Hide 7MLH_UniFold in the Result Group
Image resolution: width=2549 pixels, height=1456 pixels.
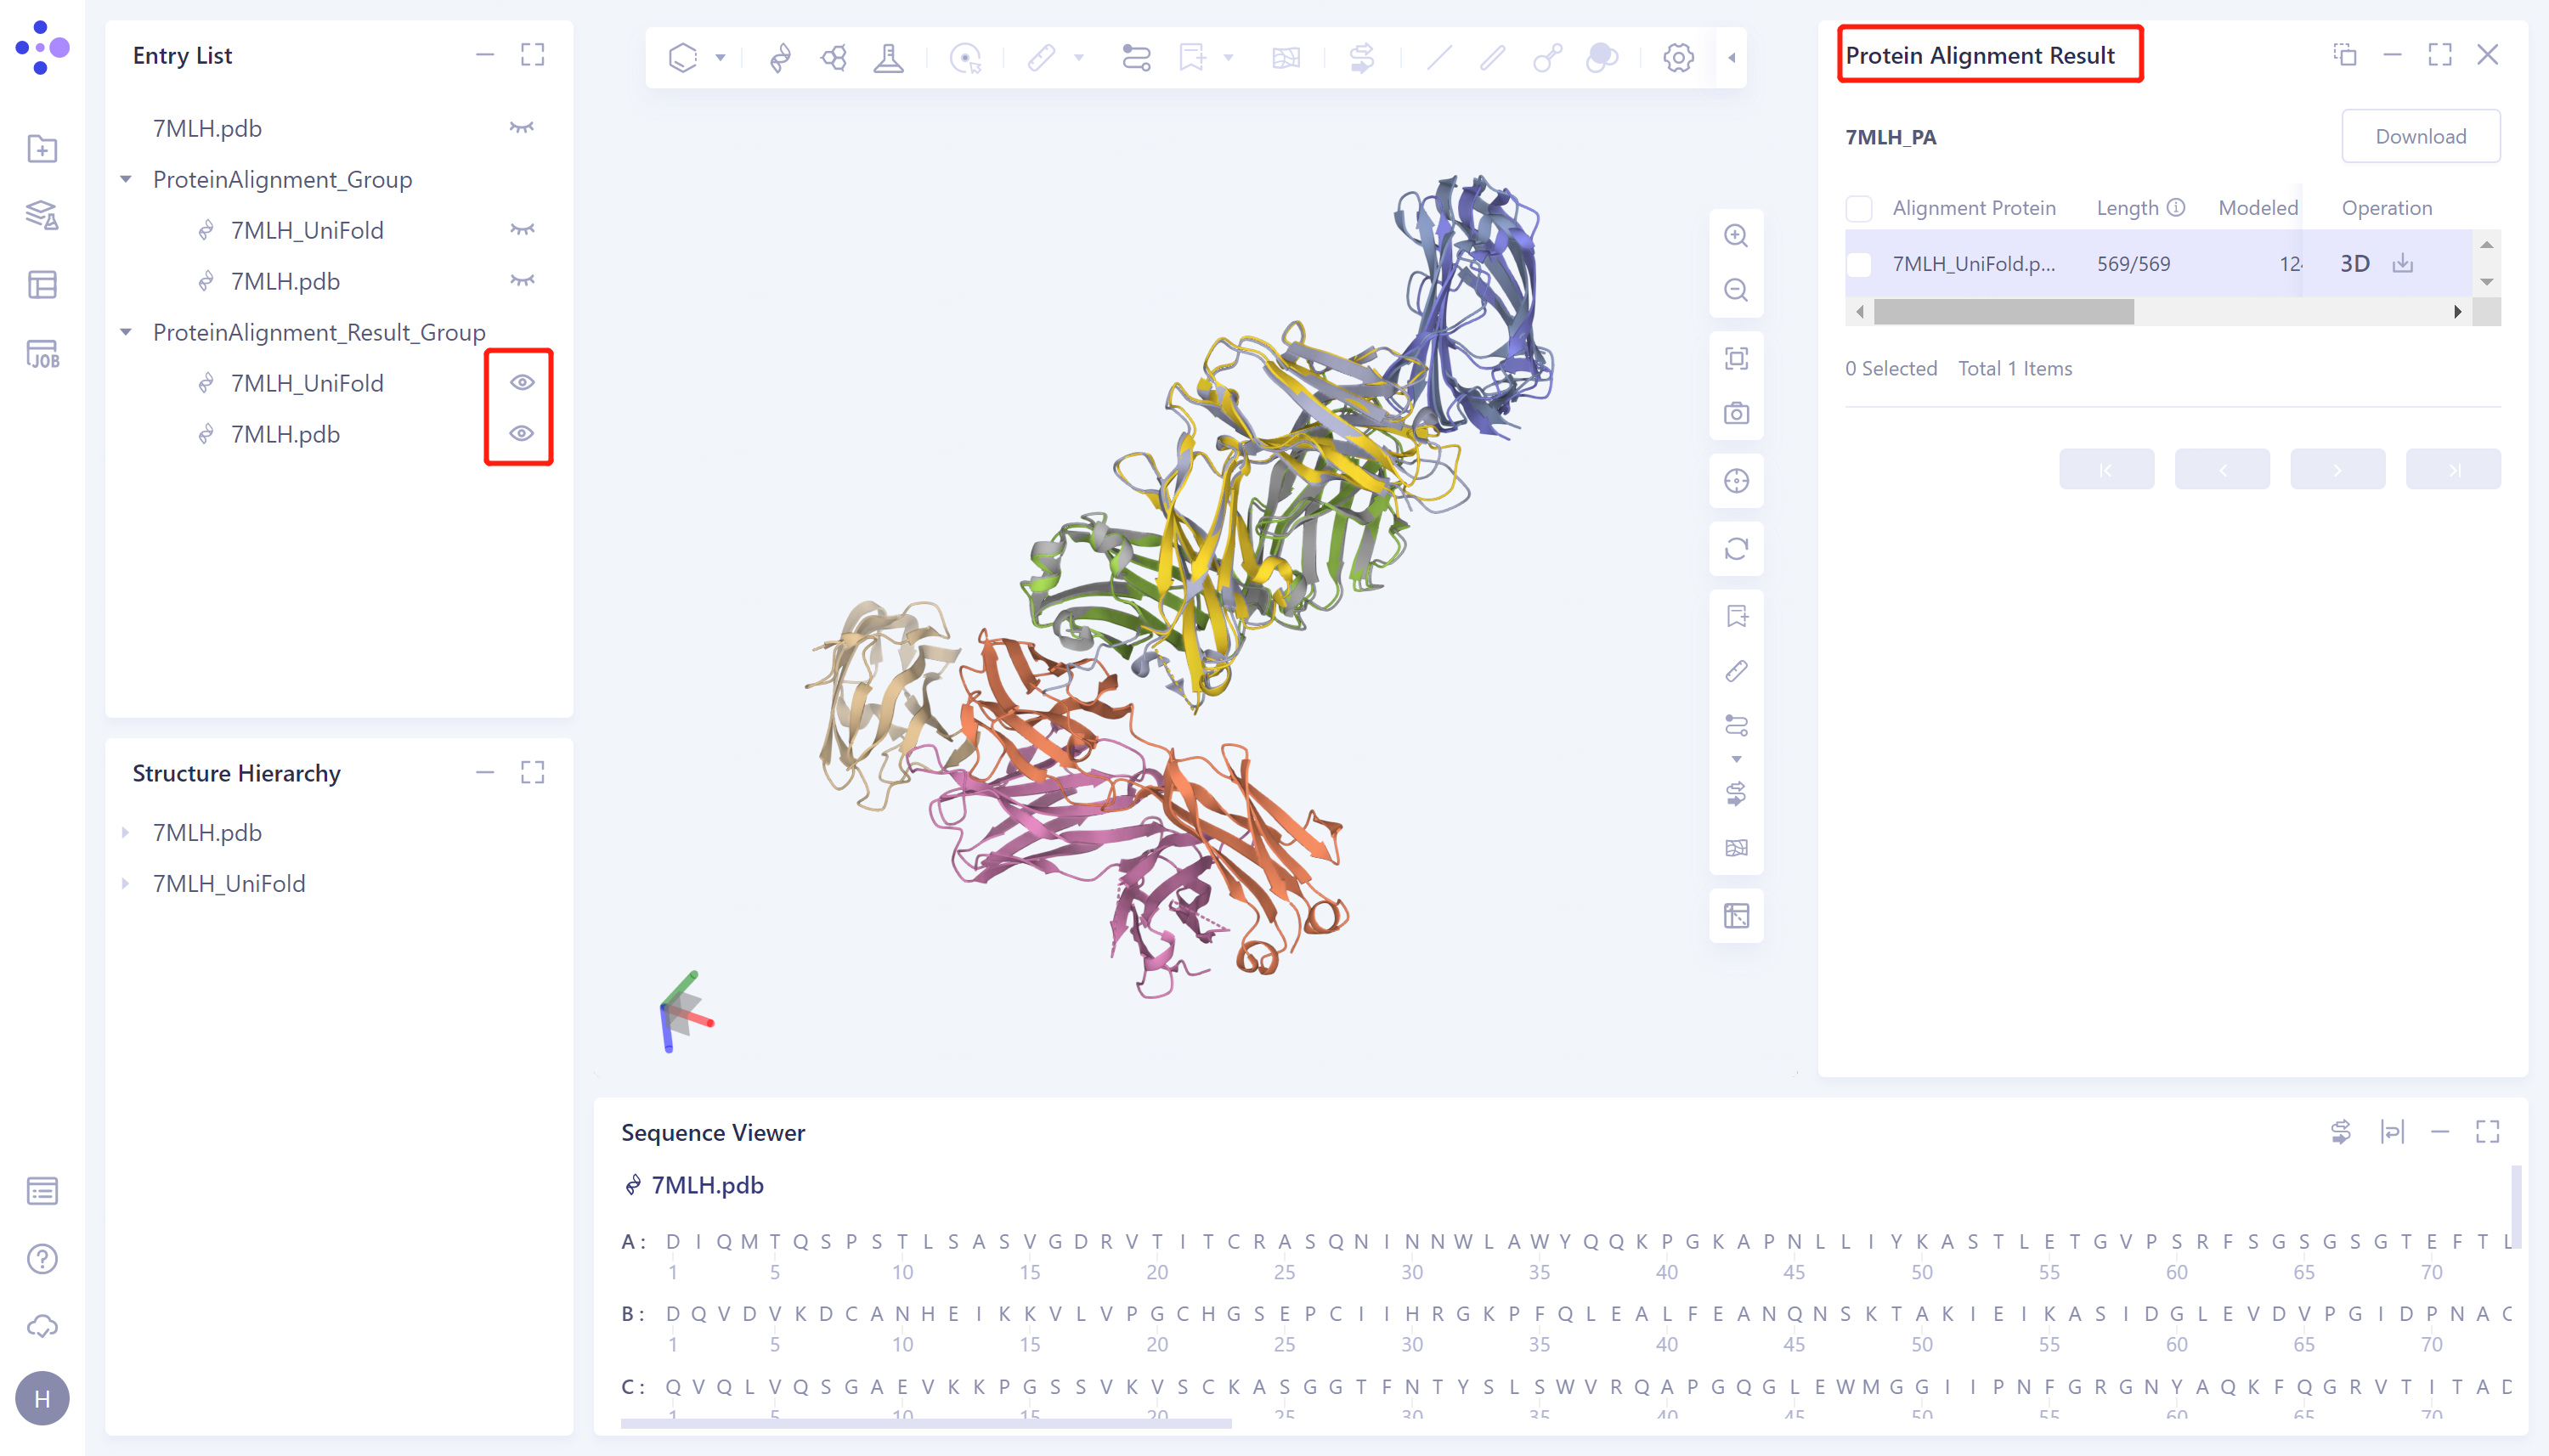[522, 383]
